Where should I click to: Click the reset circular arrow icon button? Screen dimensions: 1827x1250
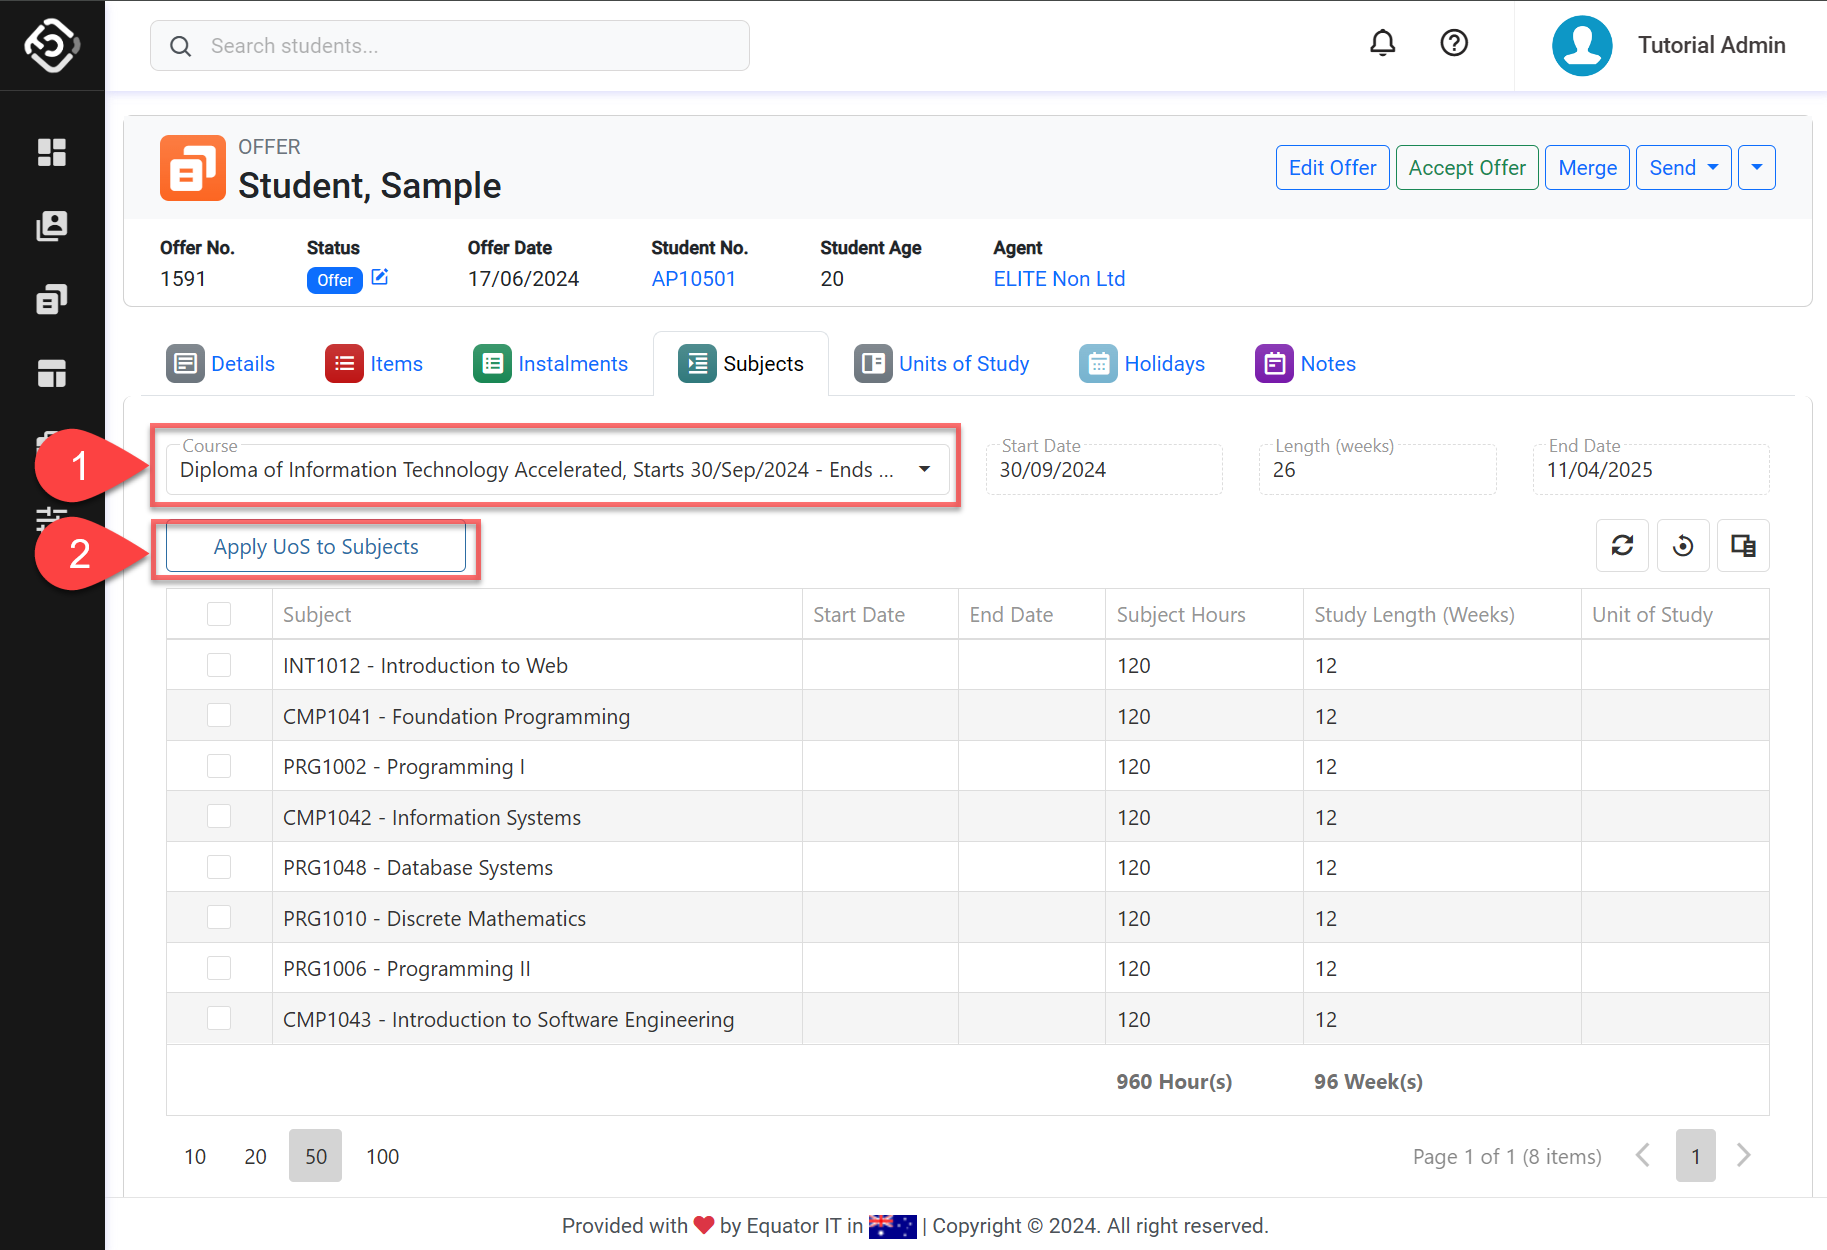point(1683,546)
